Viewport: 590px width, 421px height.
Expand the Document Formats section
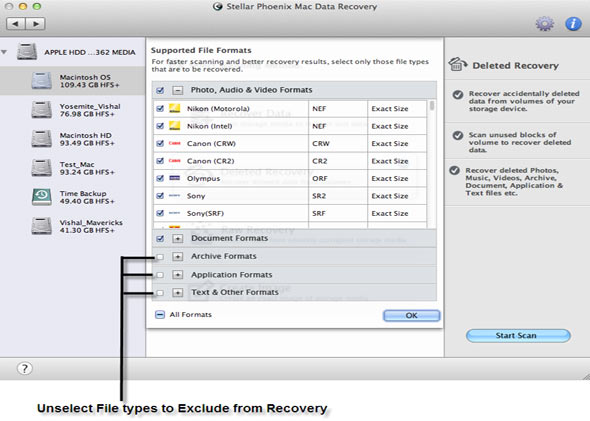(178, 238)
